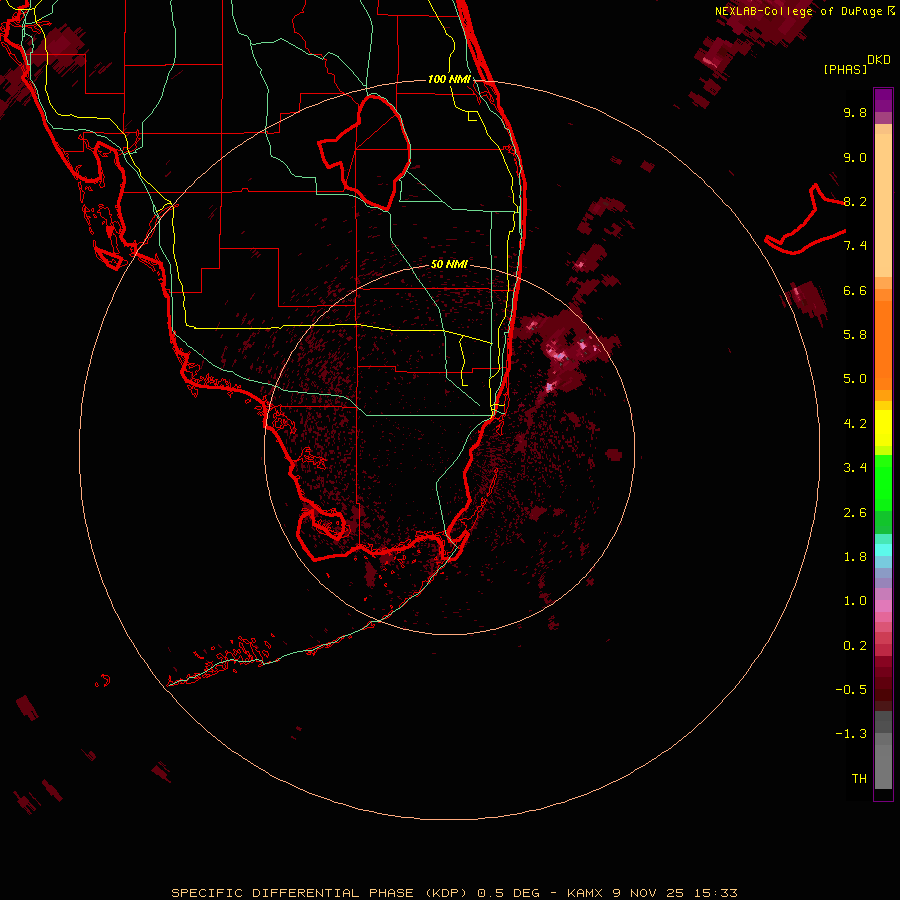Select the 1.8 scale value
The image size is (900, 900).
(x=855, y=557)
